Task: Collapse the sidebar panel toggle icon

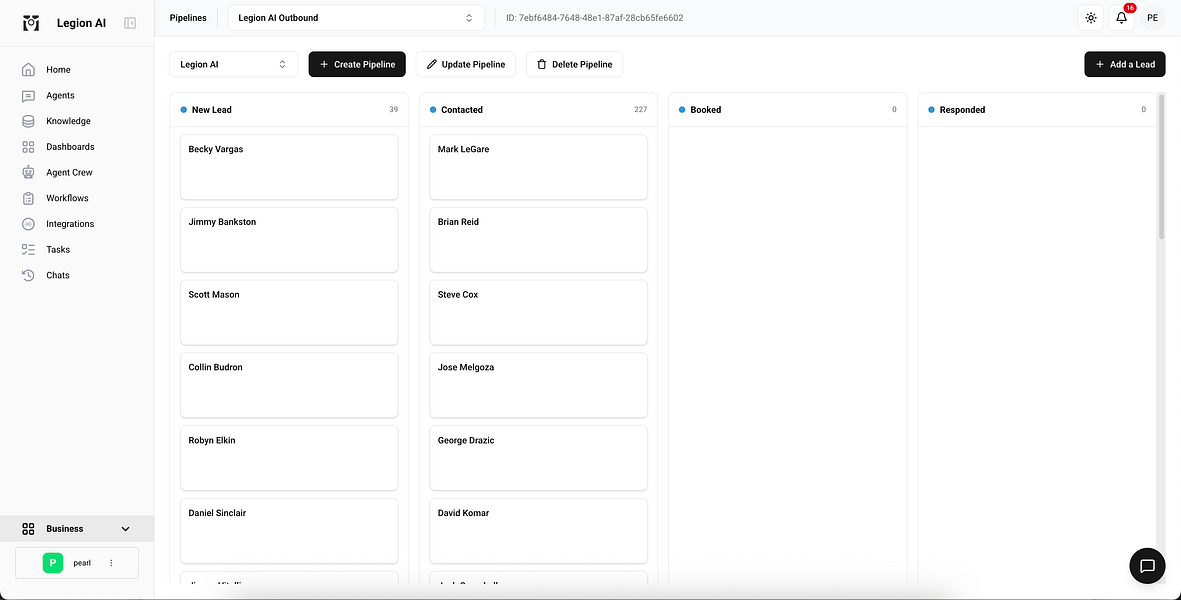Action: click(x=130, y=23)
